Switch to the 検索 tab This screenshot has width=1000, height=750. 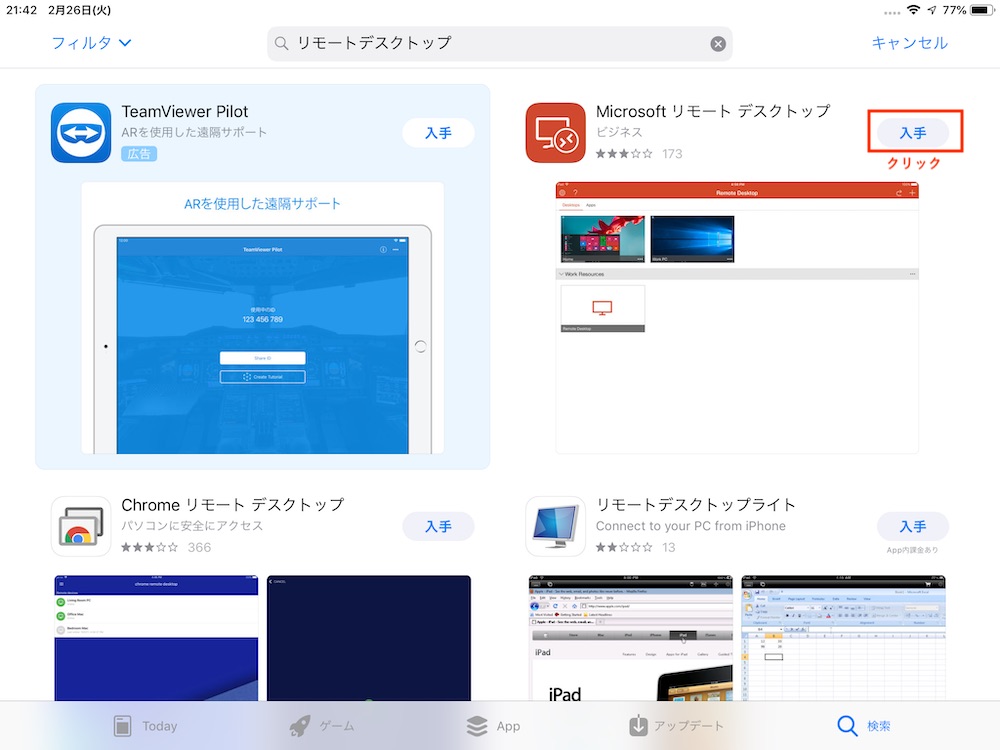[x=864, y=726]
